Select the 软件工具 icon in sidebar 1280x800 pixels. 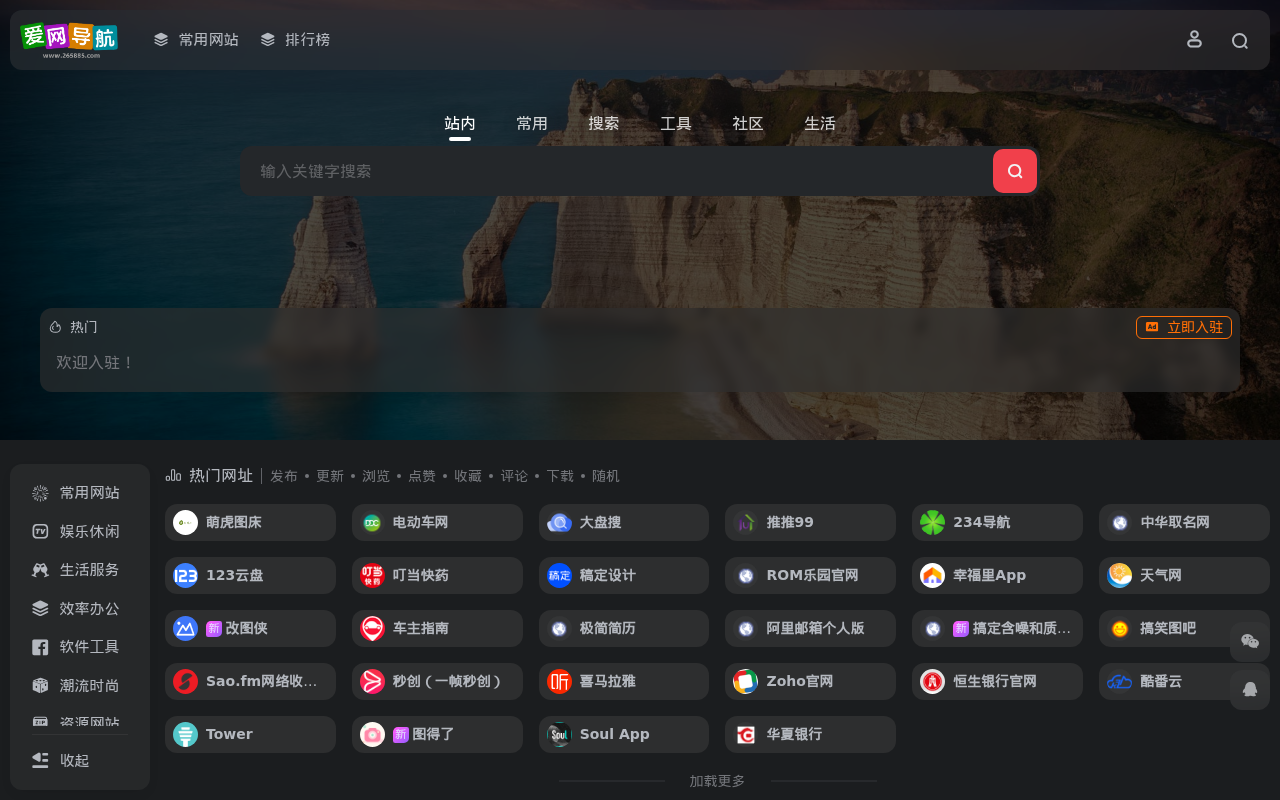click(39, 647)
